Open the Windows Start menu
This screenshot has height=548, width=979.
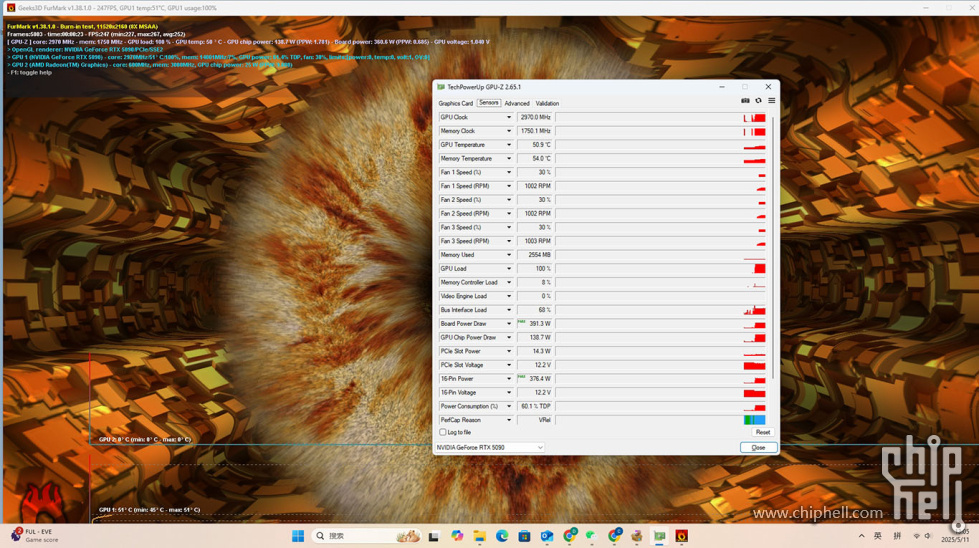[298, 536]
